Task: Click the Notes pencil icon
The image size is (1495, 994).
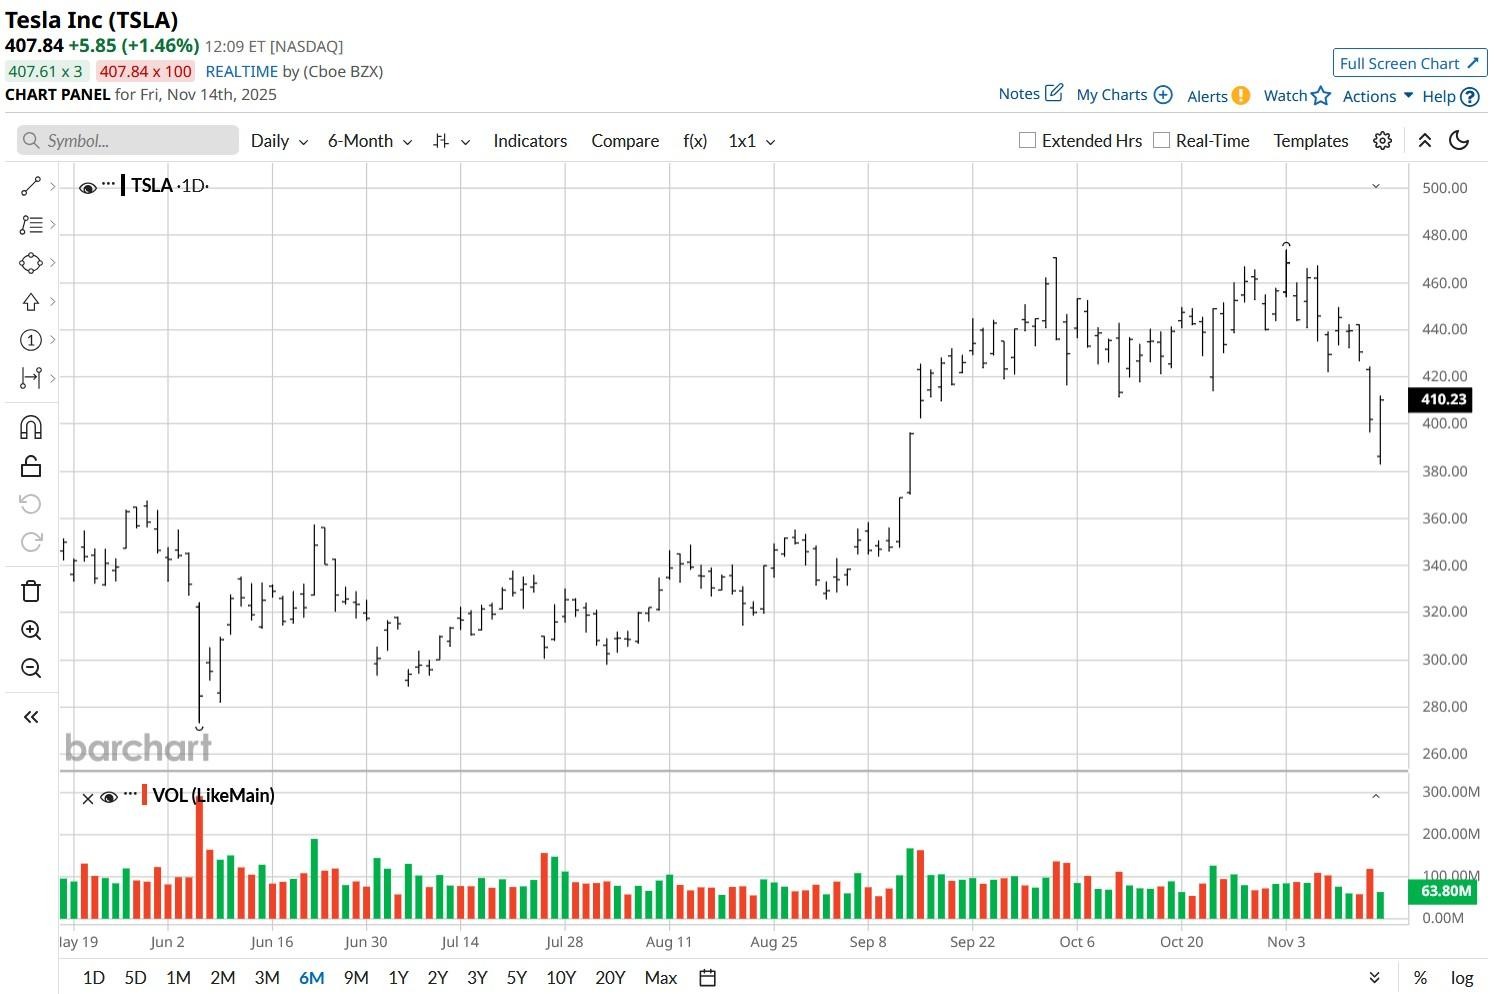Action: (x=1054, y=93)
